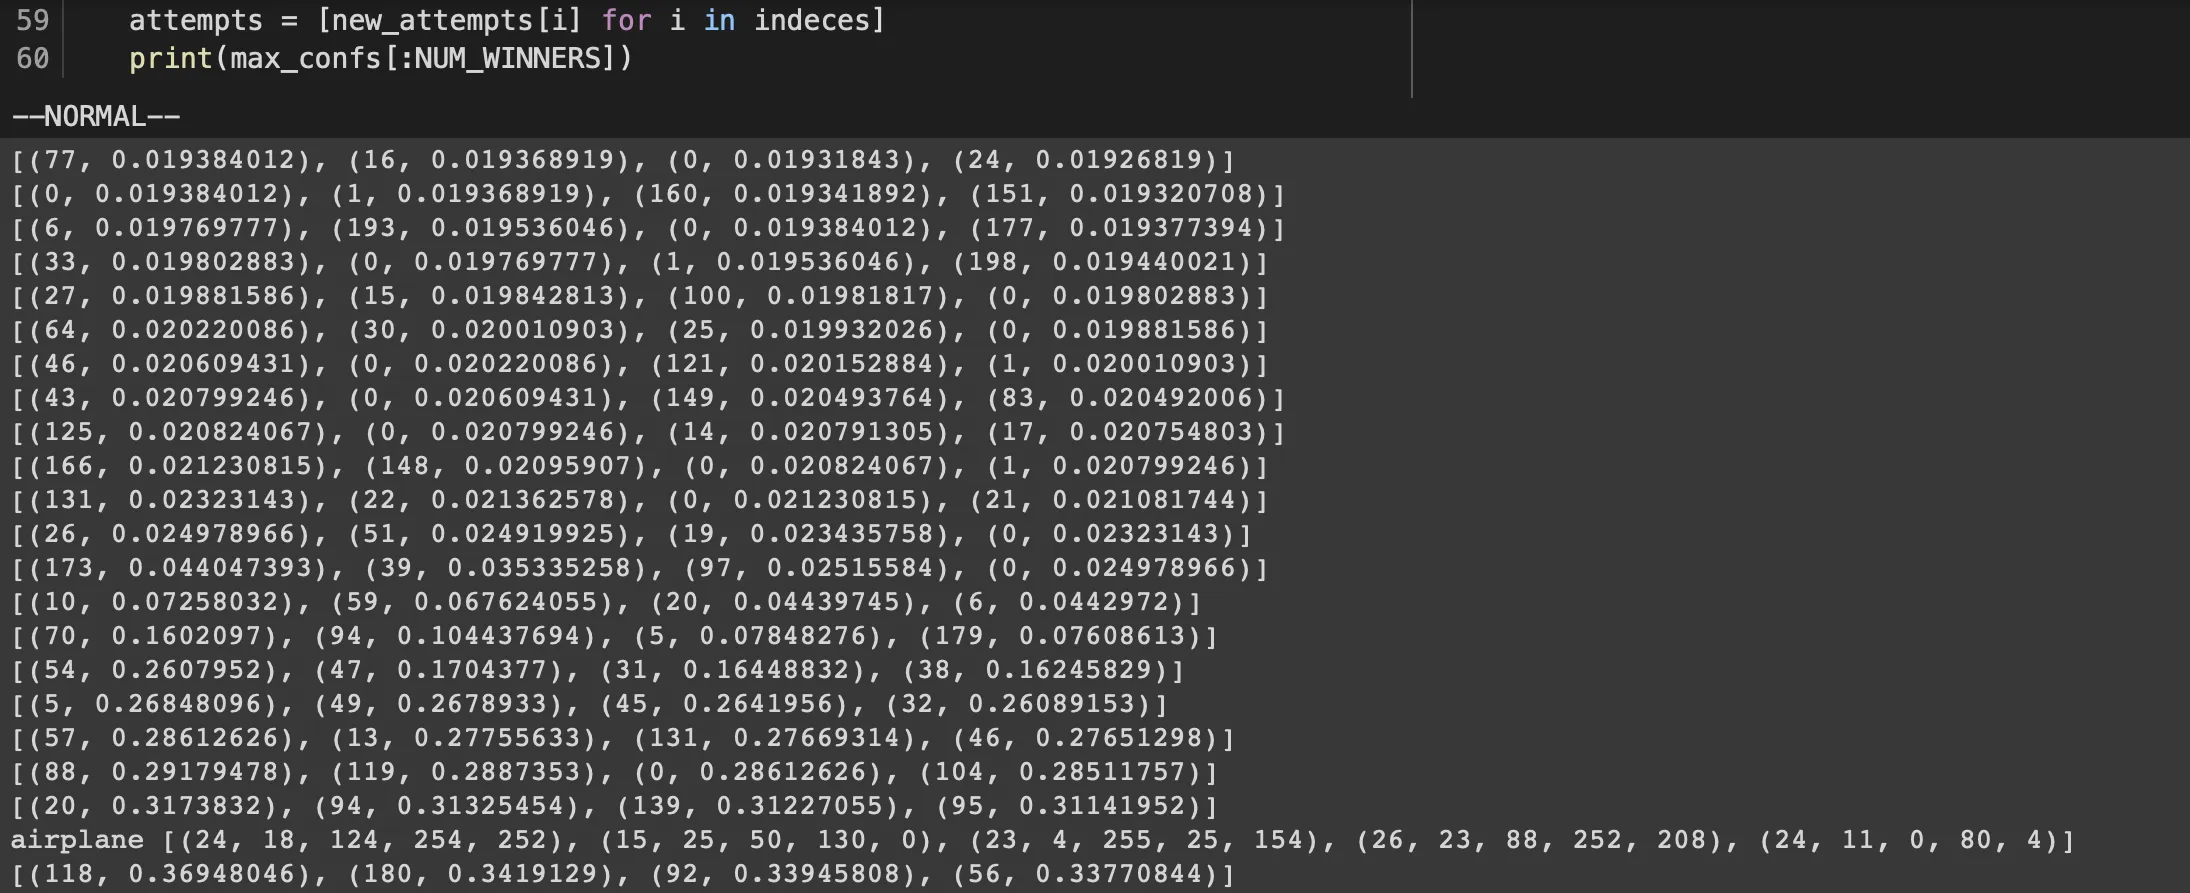
Task: Click the --NORMAL-- vim mode indicator
Action: click(x=96, y=116)
